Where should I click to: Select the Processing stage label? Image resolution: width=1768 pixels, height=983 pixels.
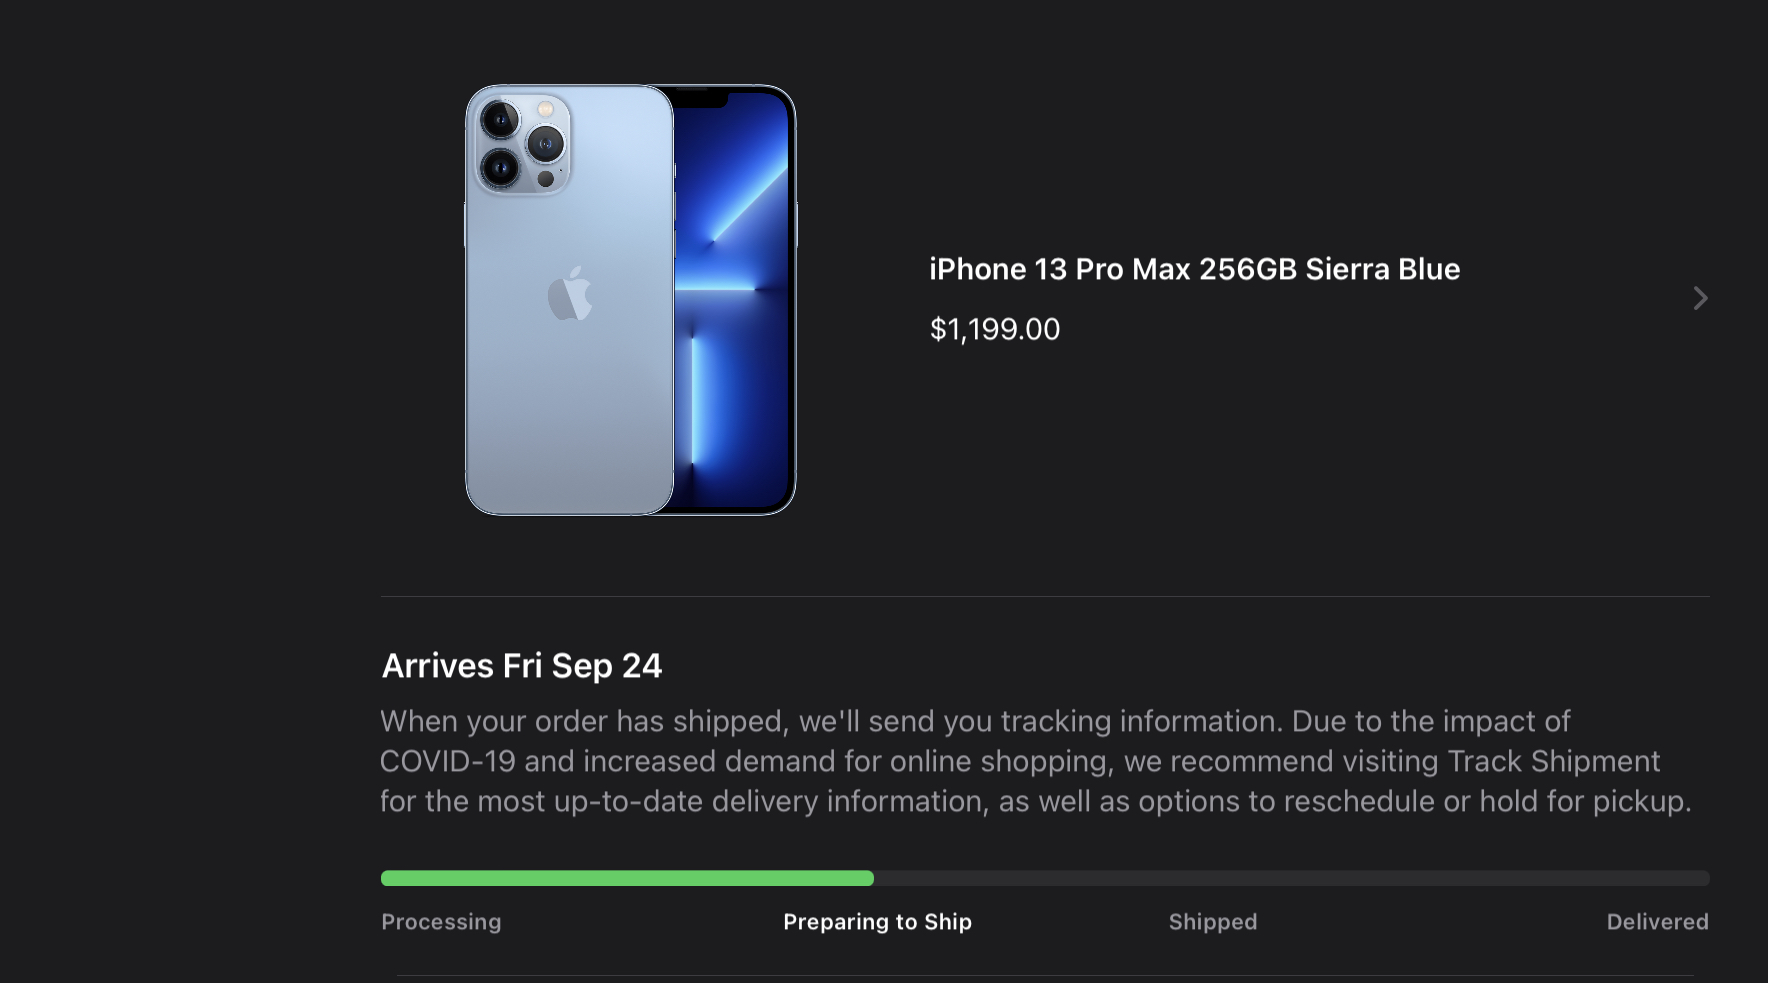(441, 922)
